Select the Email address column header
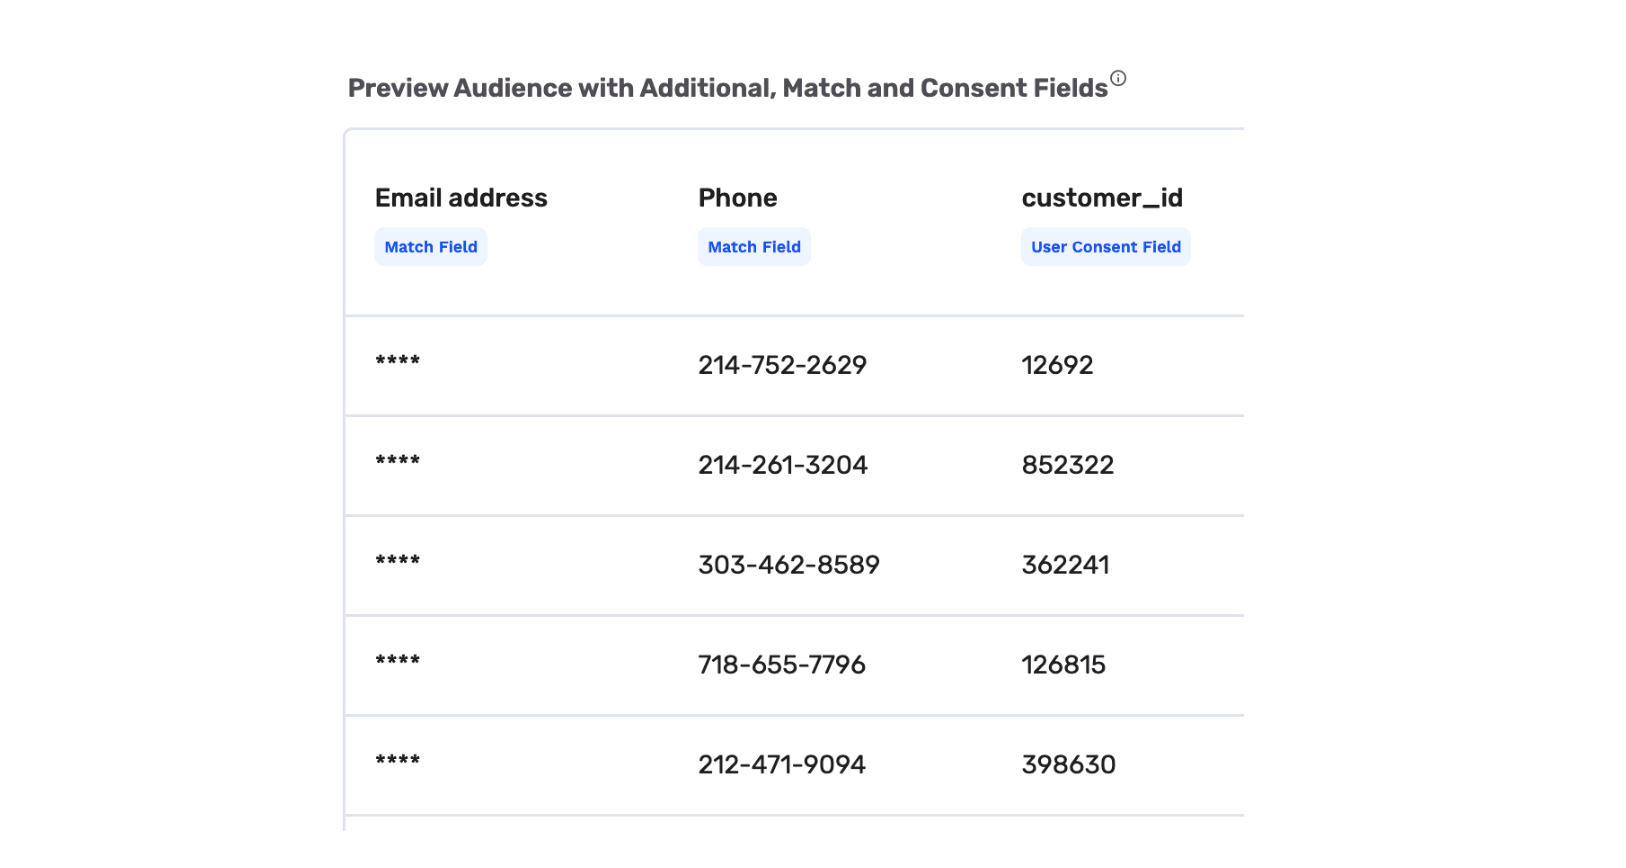 coord(461,198)
